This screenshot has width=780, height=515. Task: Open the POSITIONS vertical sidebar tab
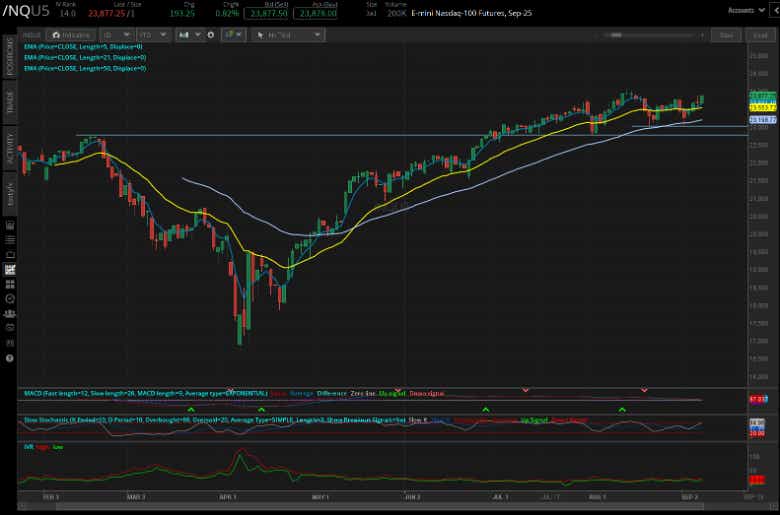click(9, 56)
